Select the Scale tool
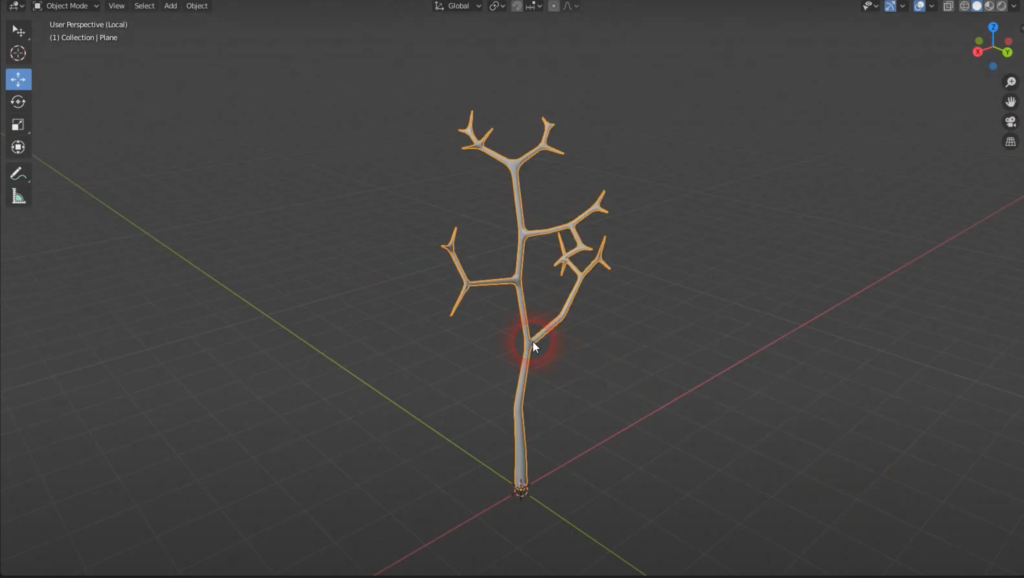This screenshot has height=578, width=1024. [18, 124]
